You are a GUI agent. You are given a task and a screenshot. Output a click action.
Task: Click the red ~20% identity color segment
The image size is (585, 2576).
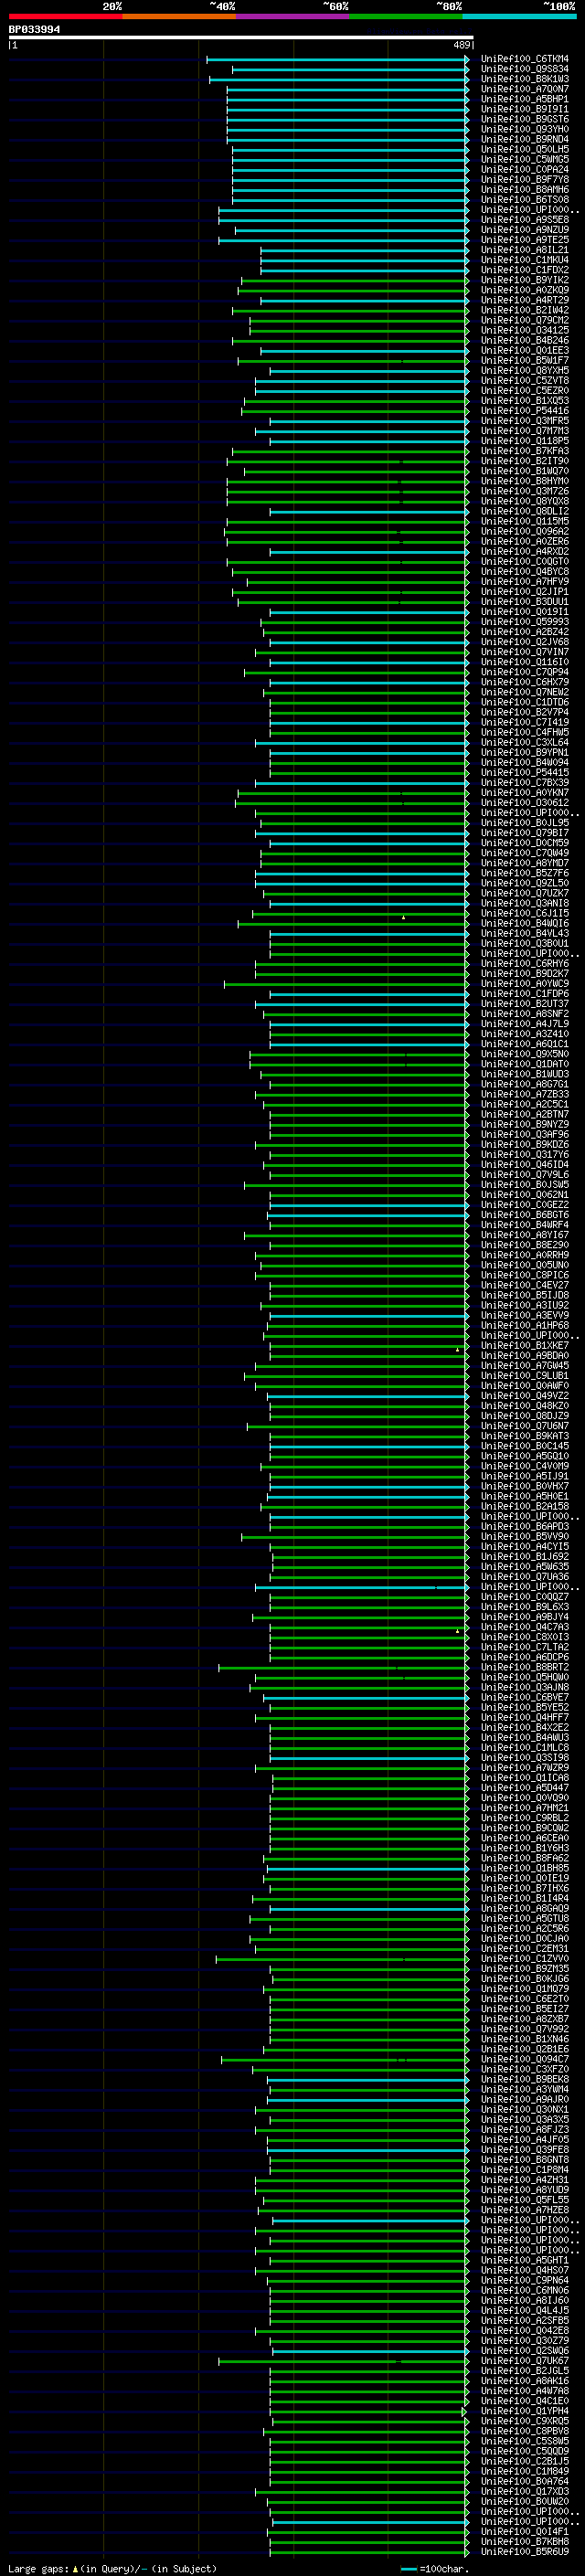pos(65,16)
